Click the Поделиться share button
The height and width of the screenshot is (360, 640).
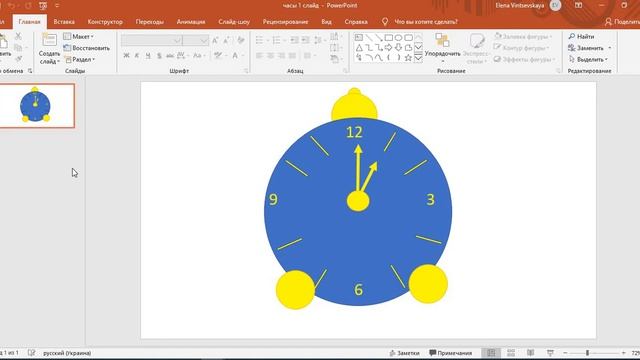(621, 22)
